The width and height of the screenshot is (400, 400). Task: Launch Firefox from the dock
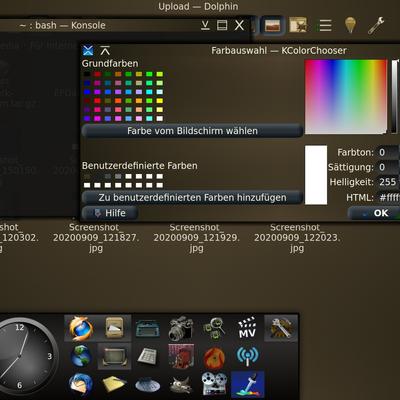(81, 329)
